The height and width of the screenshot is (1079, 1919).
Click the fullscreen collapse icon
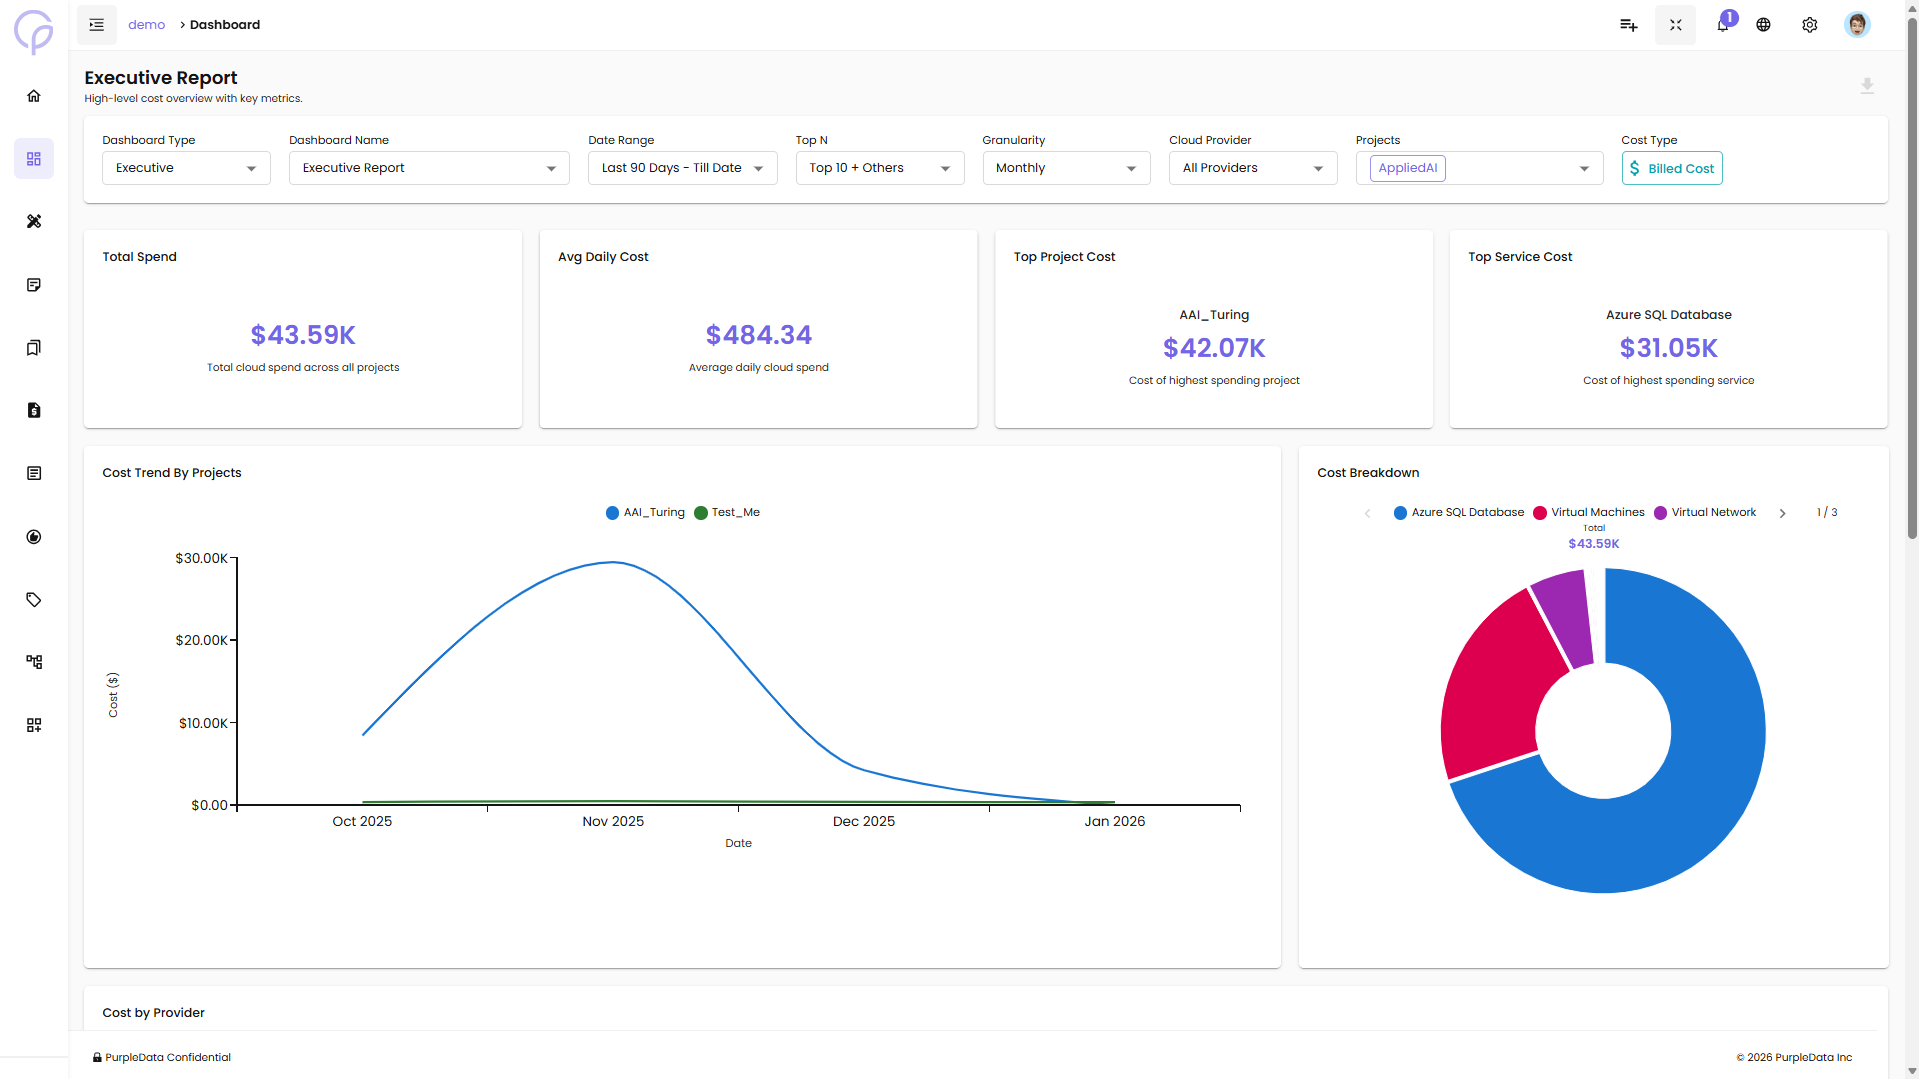(1675, 25)
